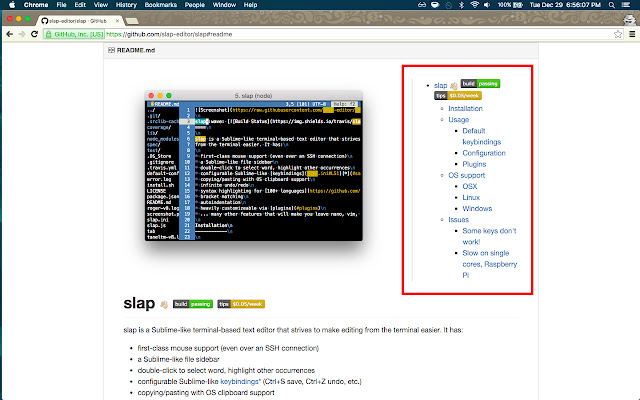
Task: Click the volume icon in the menu bar
Action: point(487,5)
